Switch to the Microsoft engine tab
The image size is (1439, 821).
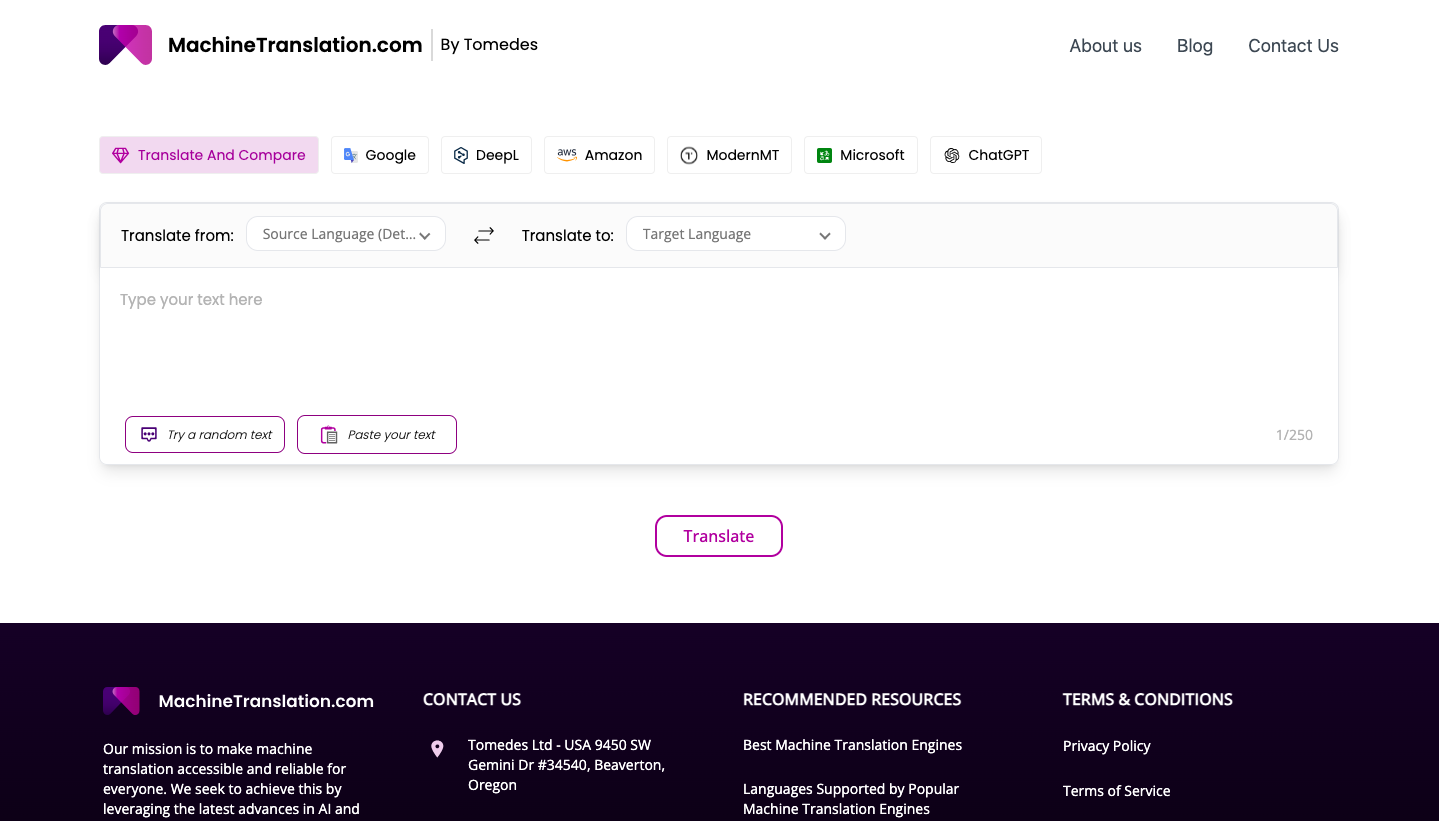861,155
